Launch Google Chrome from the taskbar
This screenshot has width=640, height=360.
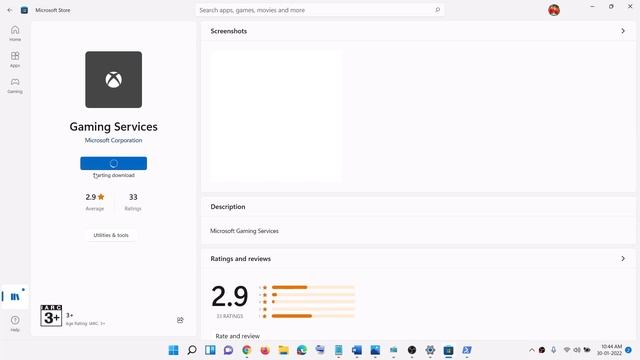pos(247,350)
